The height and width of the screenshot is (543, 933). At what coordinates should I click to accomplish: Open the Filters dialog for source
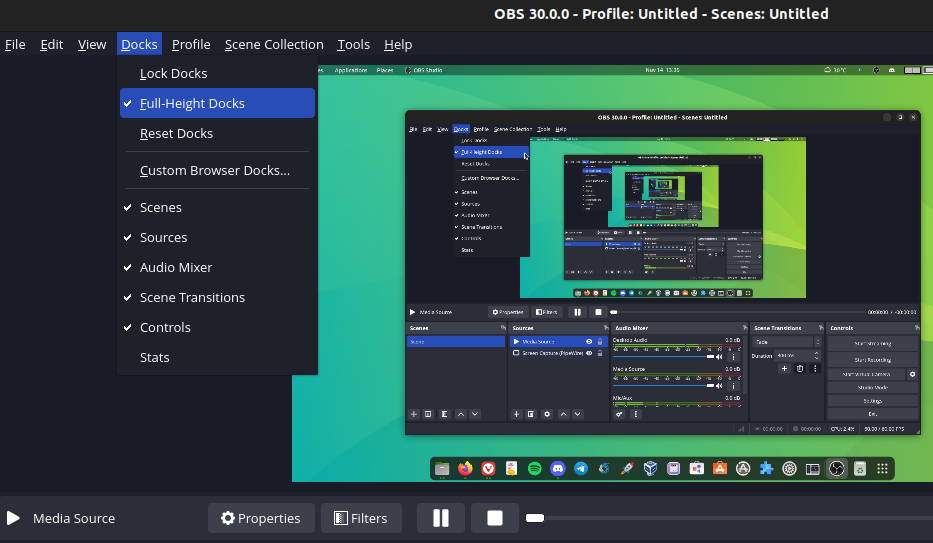(360, 518)
